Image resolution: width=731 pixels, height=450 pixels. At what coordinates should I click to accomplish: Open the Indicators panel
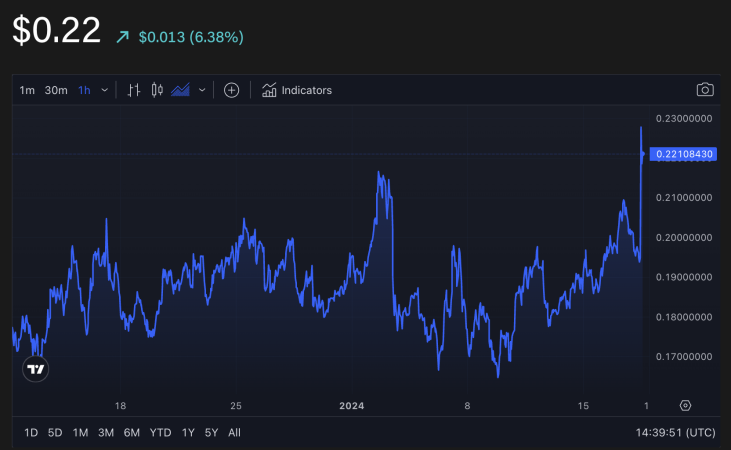coord(296,90)
